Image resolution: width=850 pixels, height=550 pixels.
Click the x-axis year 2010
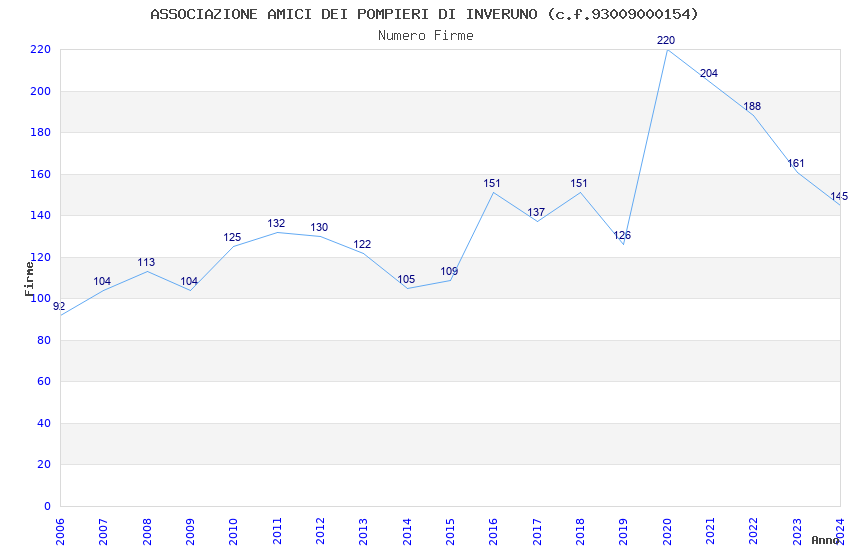pos(234,531)
